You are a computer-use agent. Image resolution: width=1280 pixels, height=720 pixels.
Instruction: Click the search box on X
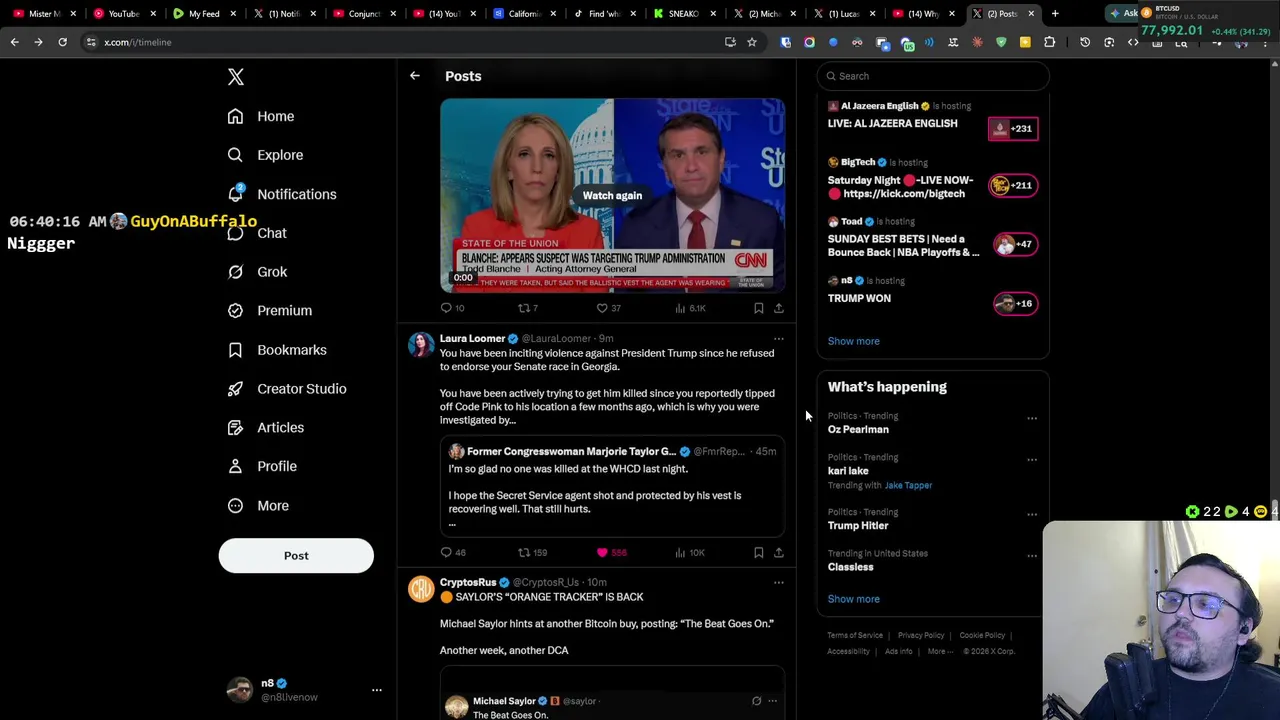click(932, 76)
